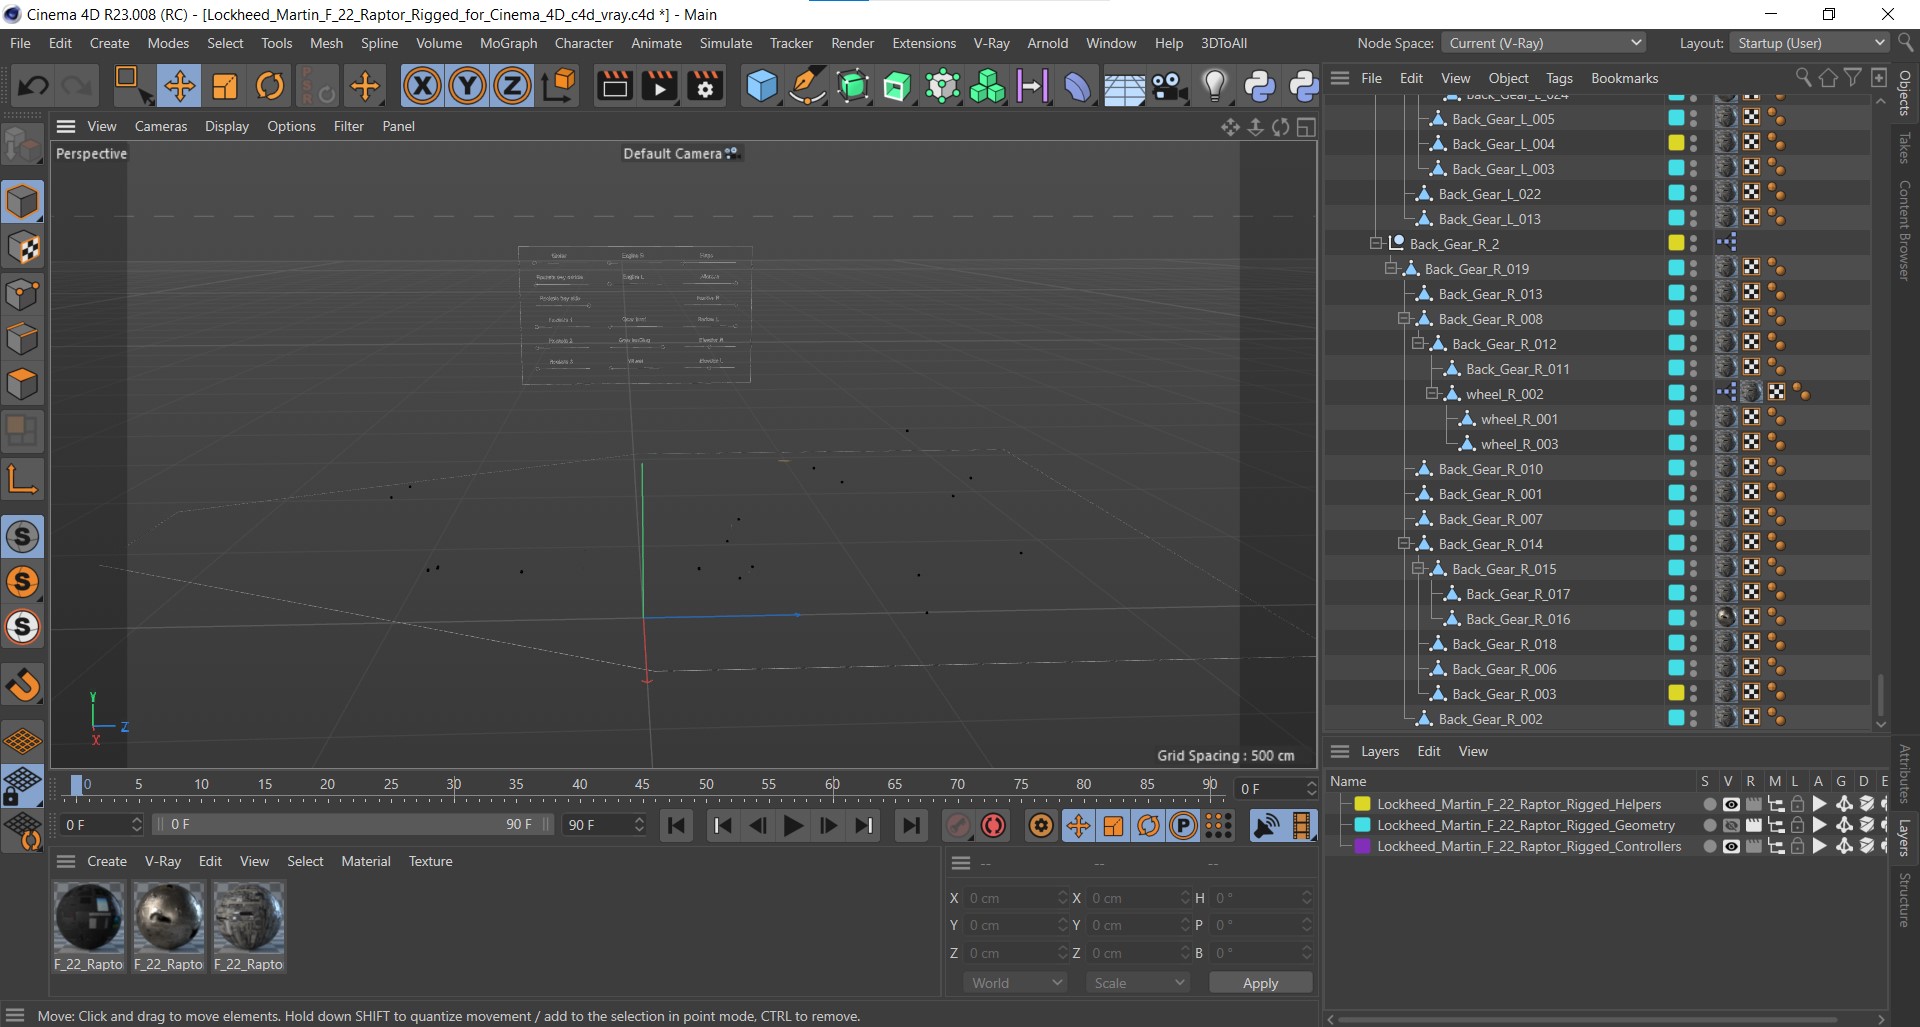Open viewport Cameras menu

[x=161, y=126]
